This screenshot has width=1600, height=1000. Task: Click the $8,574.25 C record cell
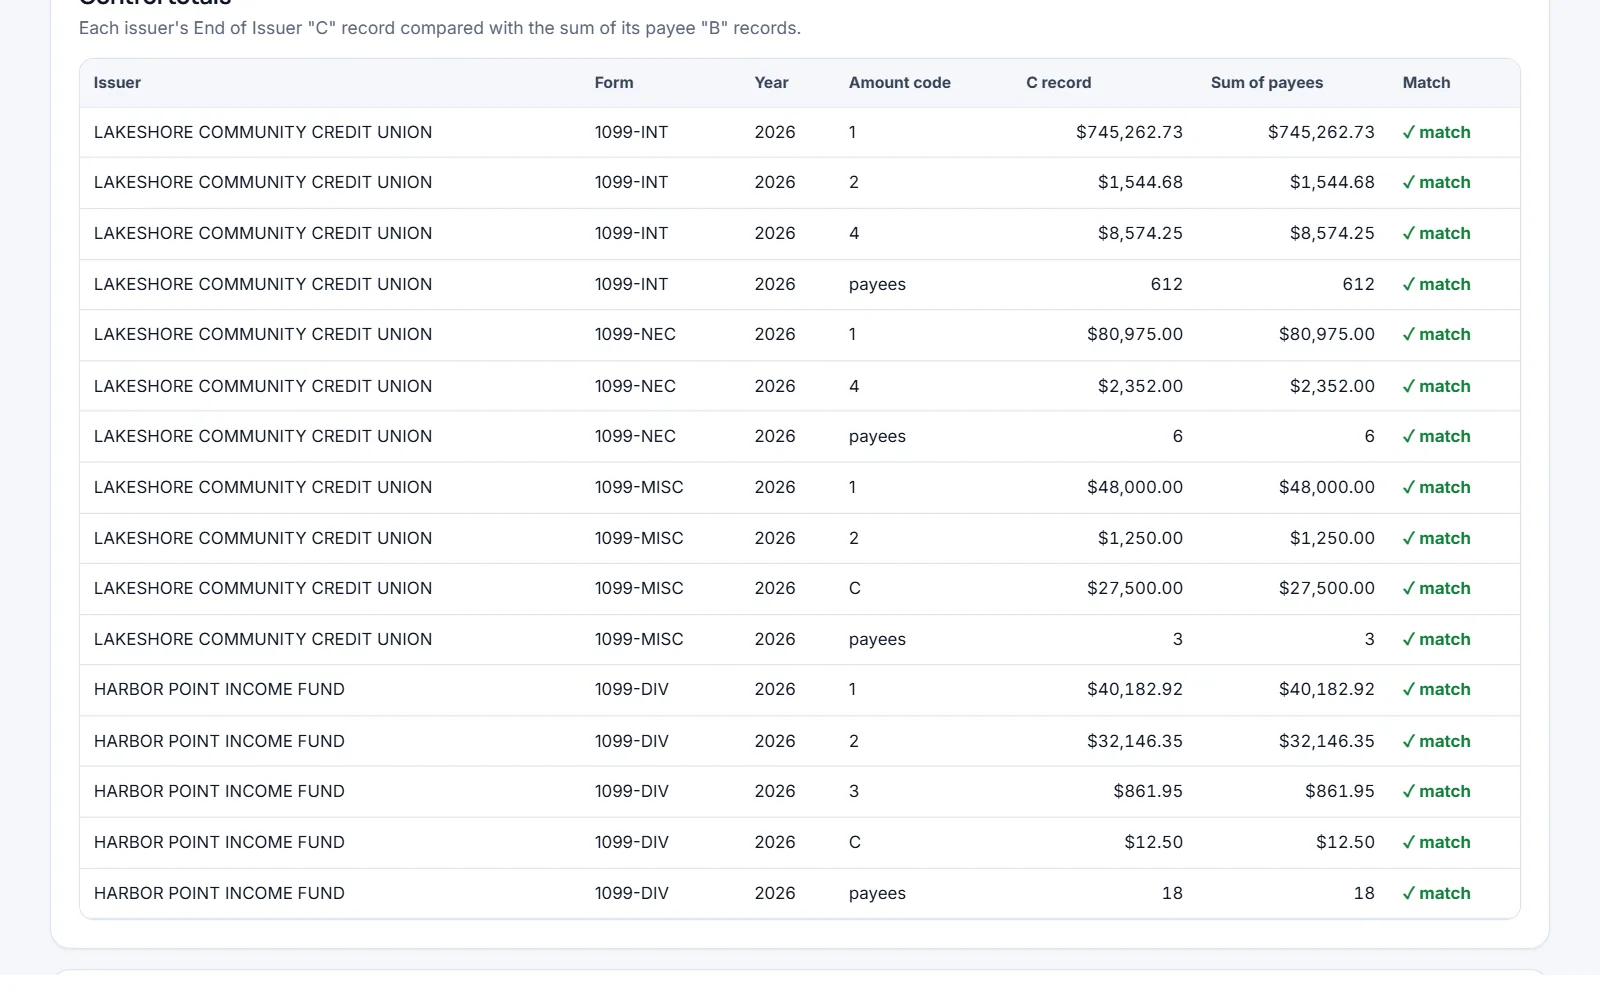1140,233
